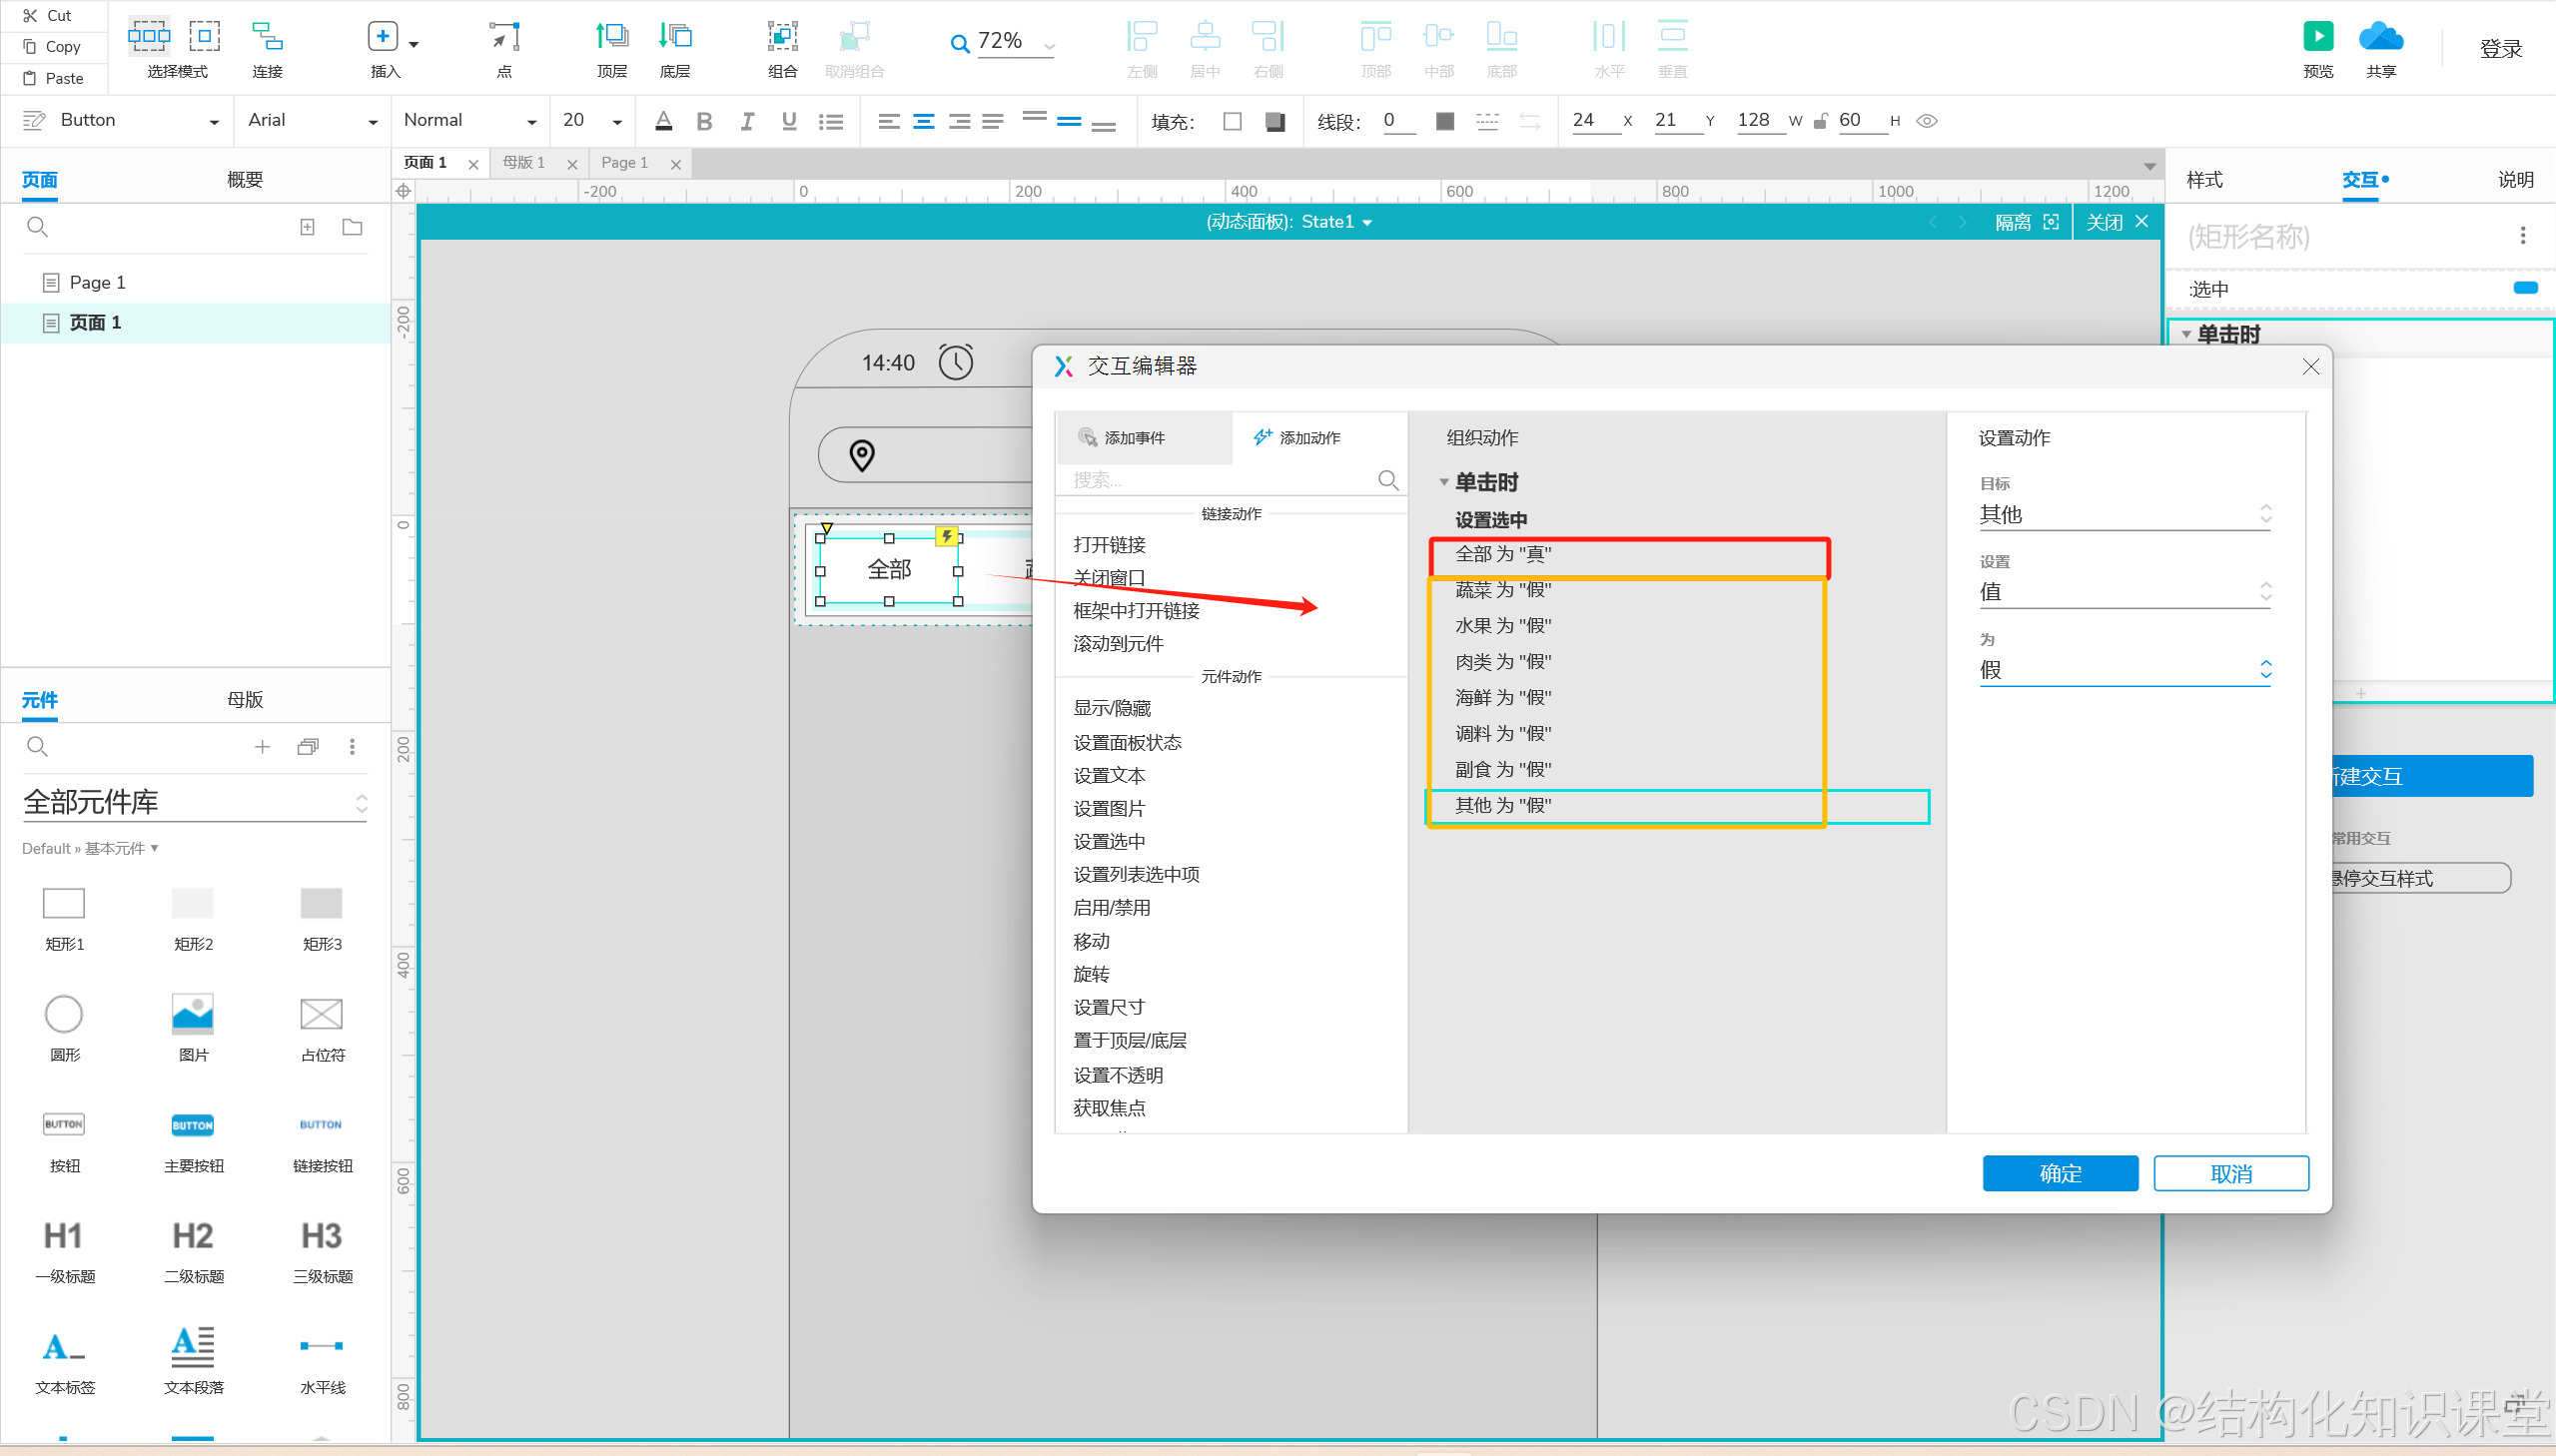The width and height of the screenshot is (2556, 1456).
Task: Toggle bold formatting
Action: [704, 121]
